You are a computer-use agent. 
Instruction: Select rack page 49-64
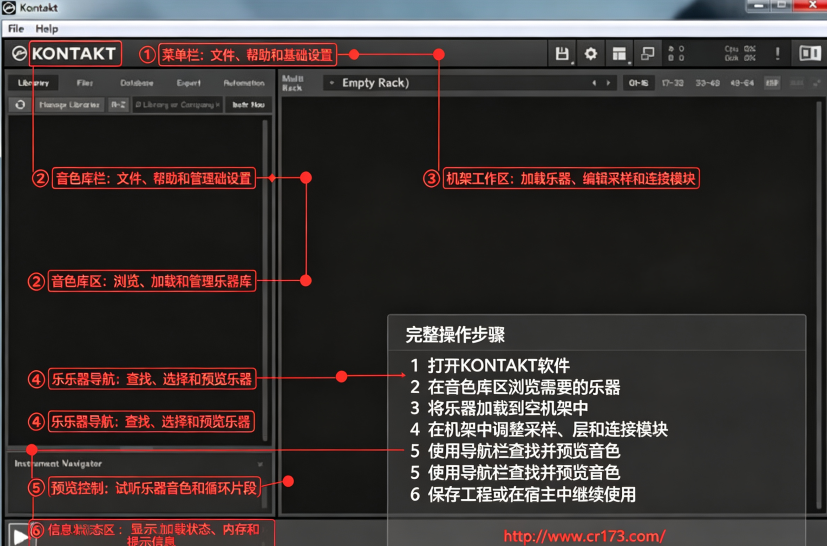pos(742,83)
